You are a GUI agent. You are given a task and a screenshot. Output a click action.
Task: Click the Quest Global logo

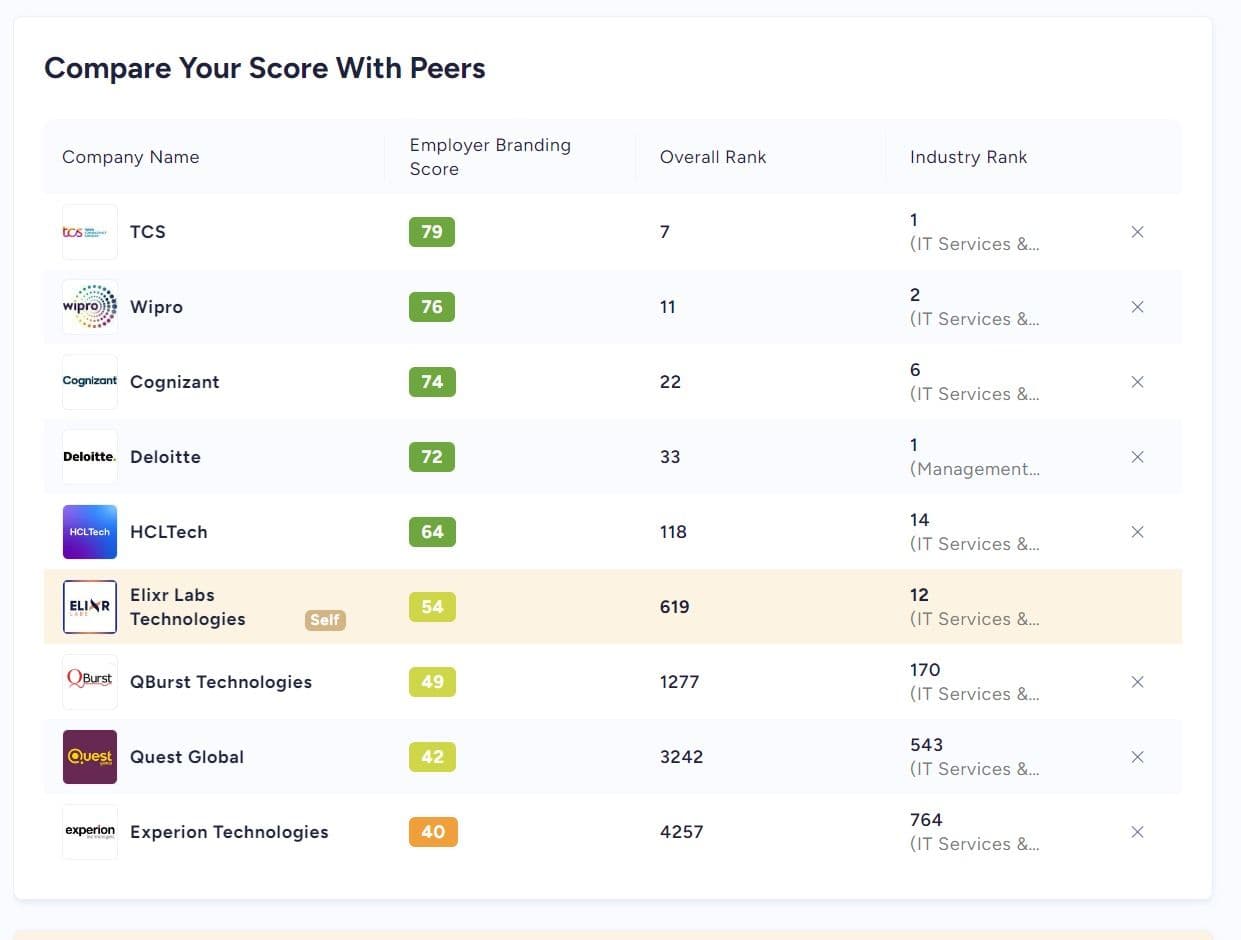pos(90,757)
